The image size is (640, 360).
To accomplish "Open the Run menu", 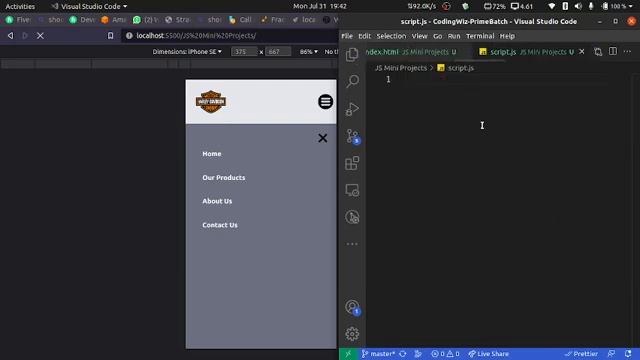I will 454,36.
